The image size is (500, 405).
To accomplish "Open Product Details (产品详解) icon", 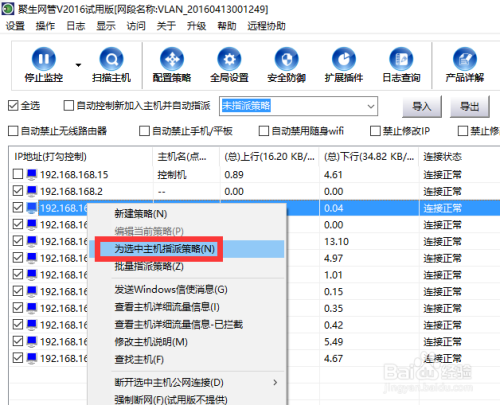I will [x=465, y=59].
